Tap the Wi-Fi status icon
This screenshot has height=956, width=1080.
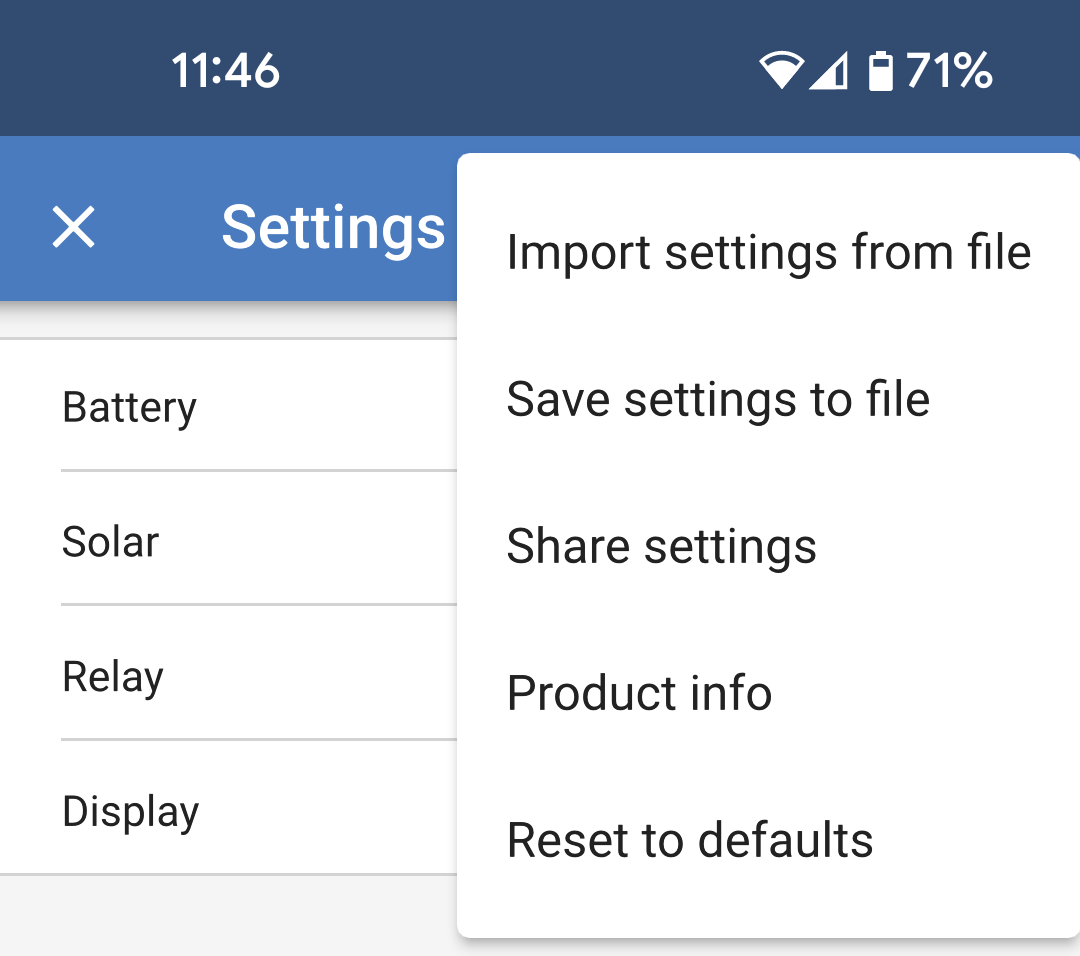pos(780,72)
